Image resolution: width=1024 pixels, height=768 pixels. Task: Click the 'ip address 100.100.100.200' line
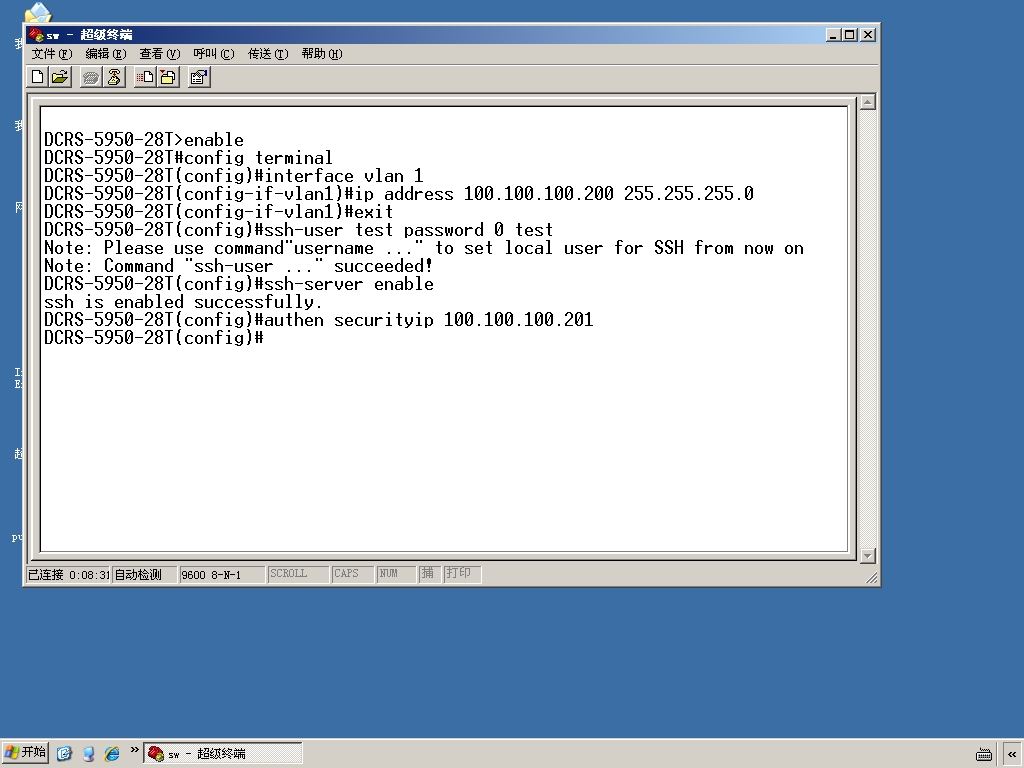(398, 194)
